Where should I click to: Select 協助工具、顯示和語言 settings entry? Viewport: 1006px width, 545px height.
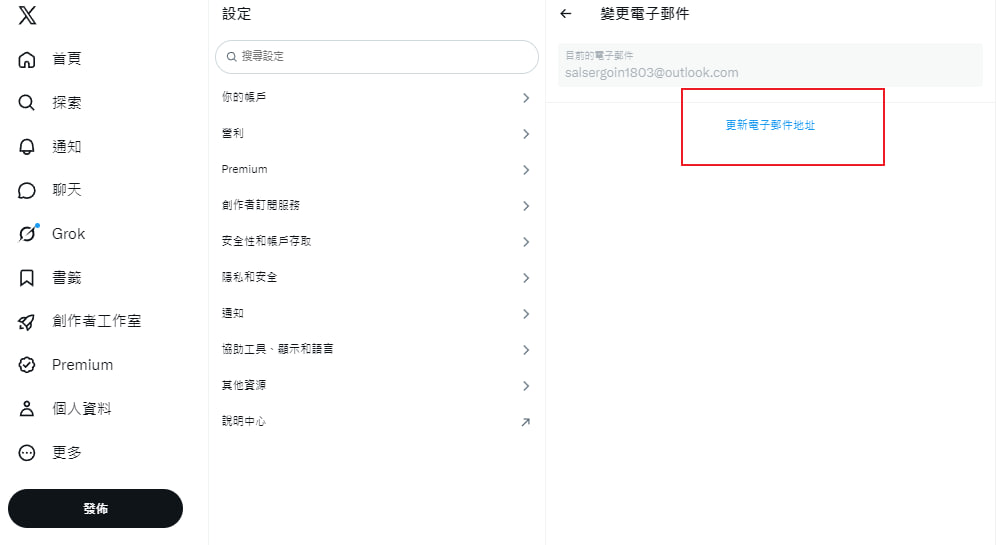377,349
